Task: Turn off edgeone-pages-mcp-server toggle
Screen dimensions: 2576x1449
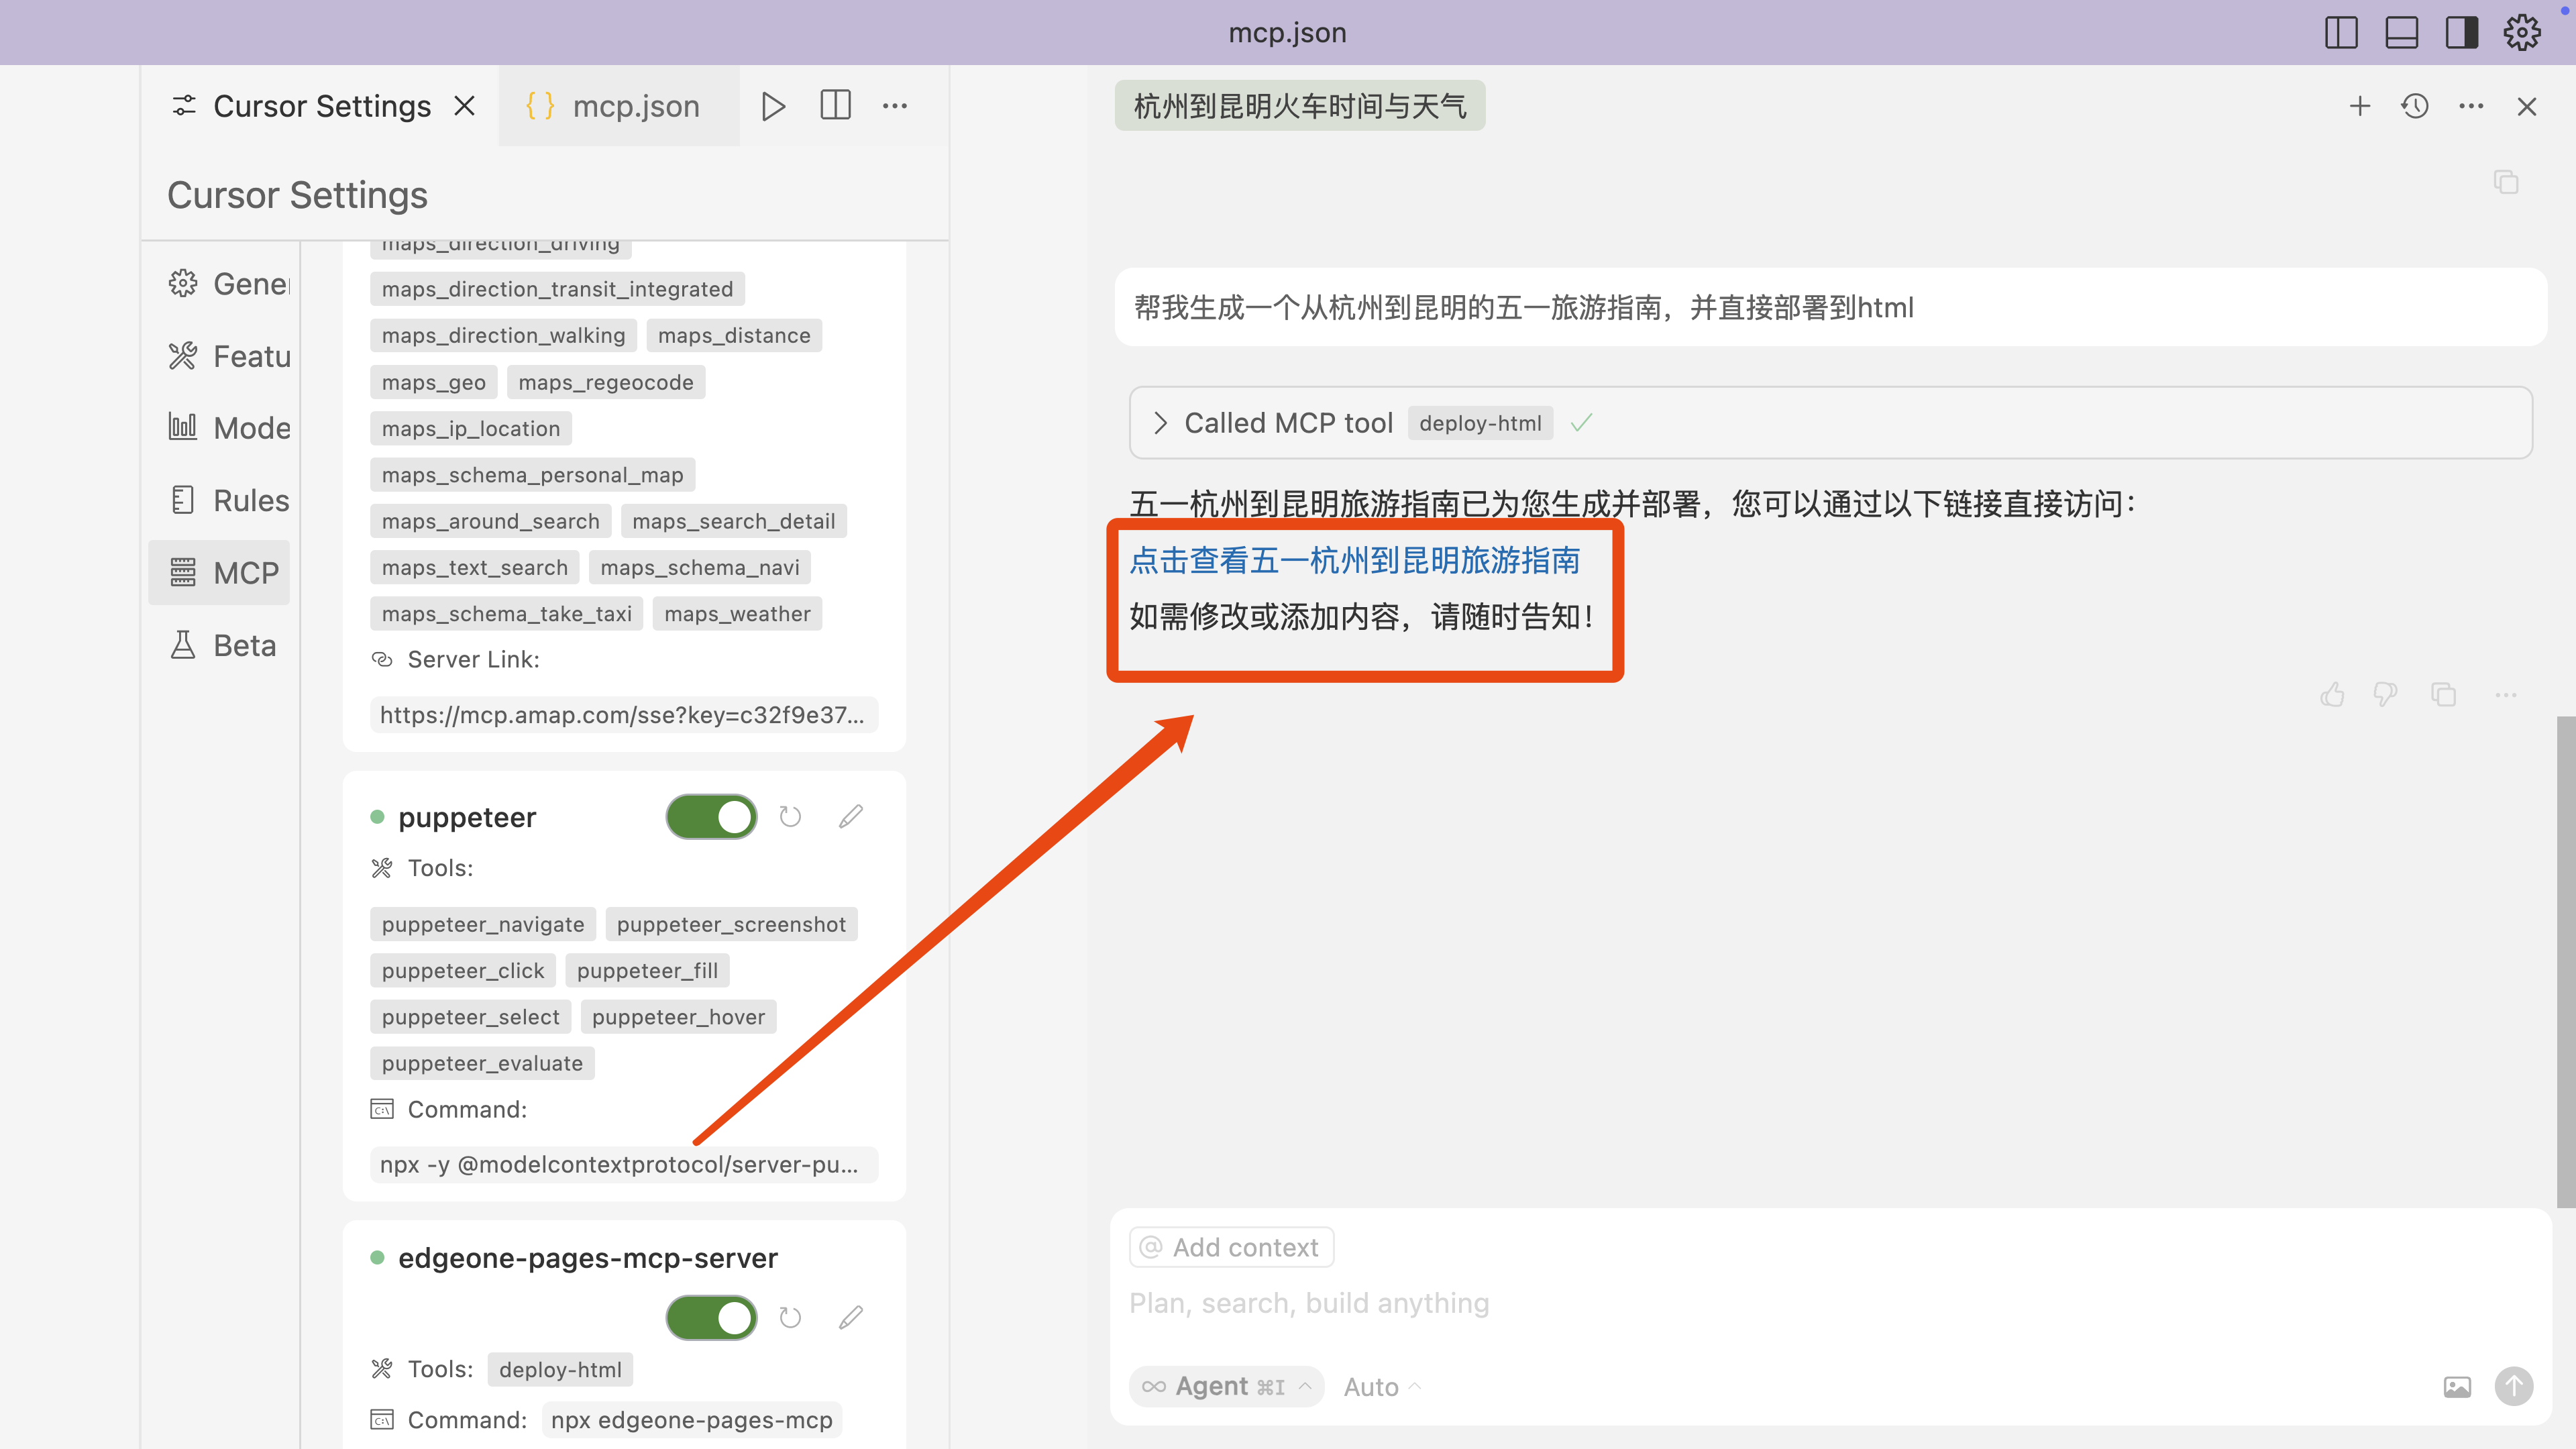Action: point(711,1318)
